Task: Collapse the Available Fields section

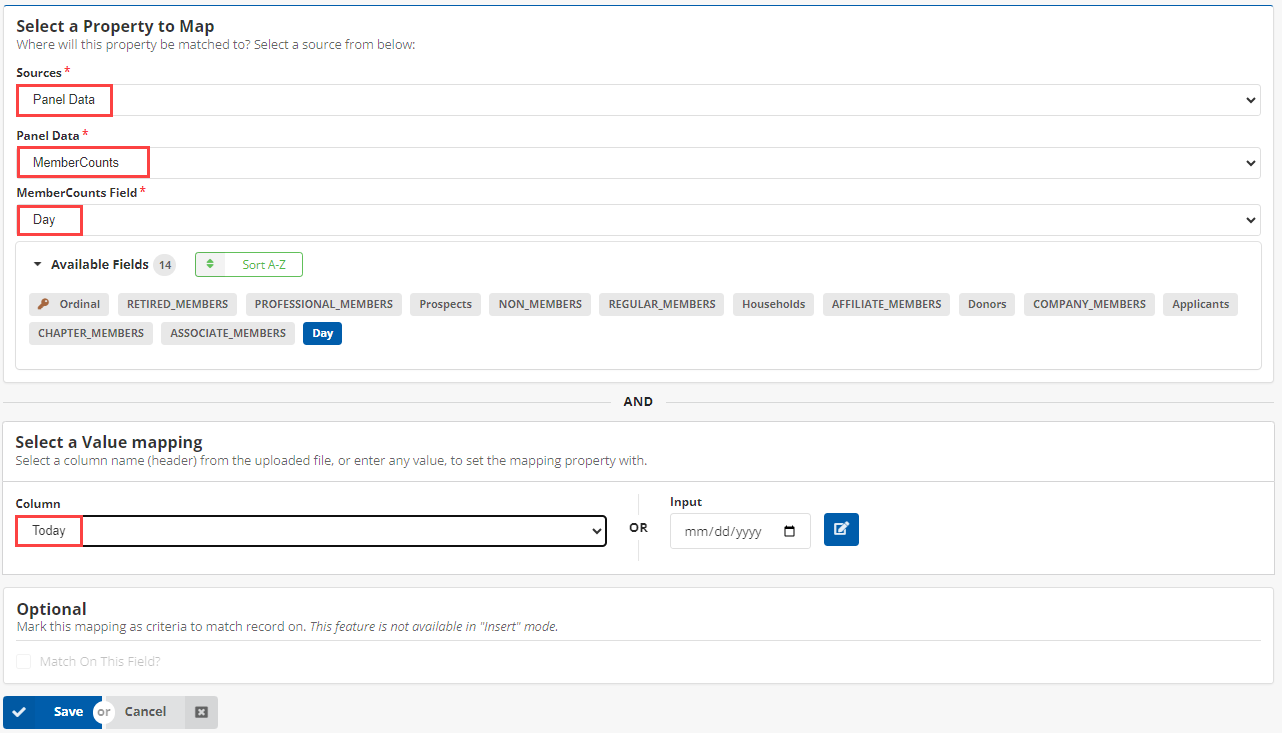Action: point(38,265)
